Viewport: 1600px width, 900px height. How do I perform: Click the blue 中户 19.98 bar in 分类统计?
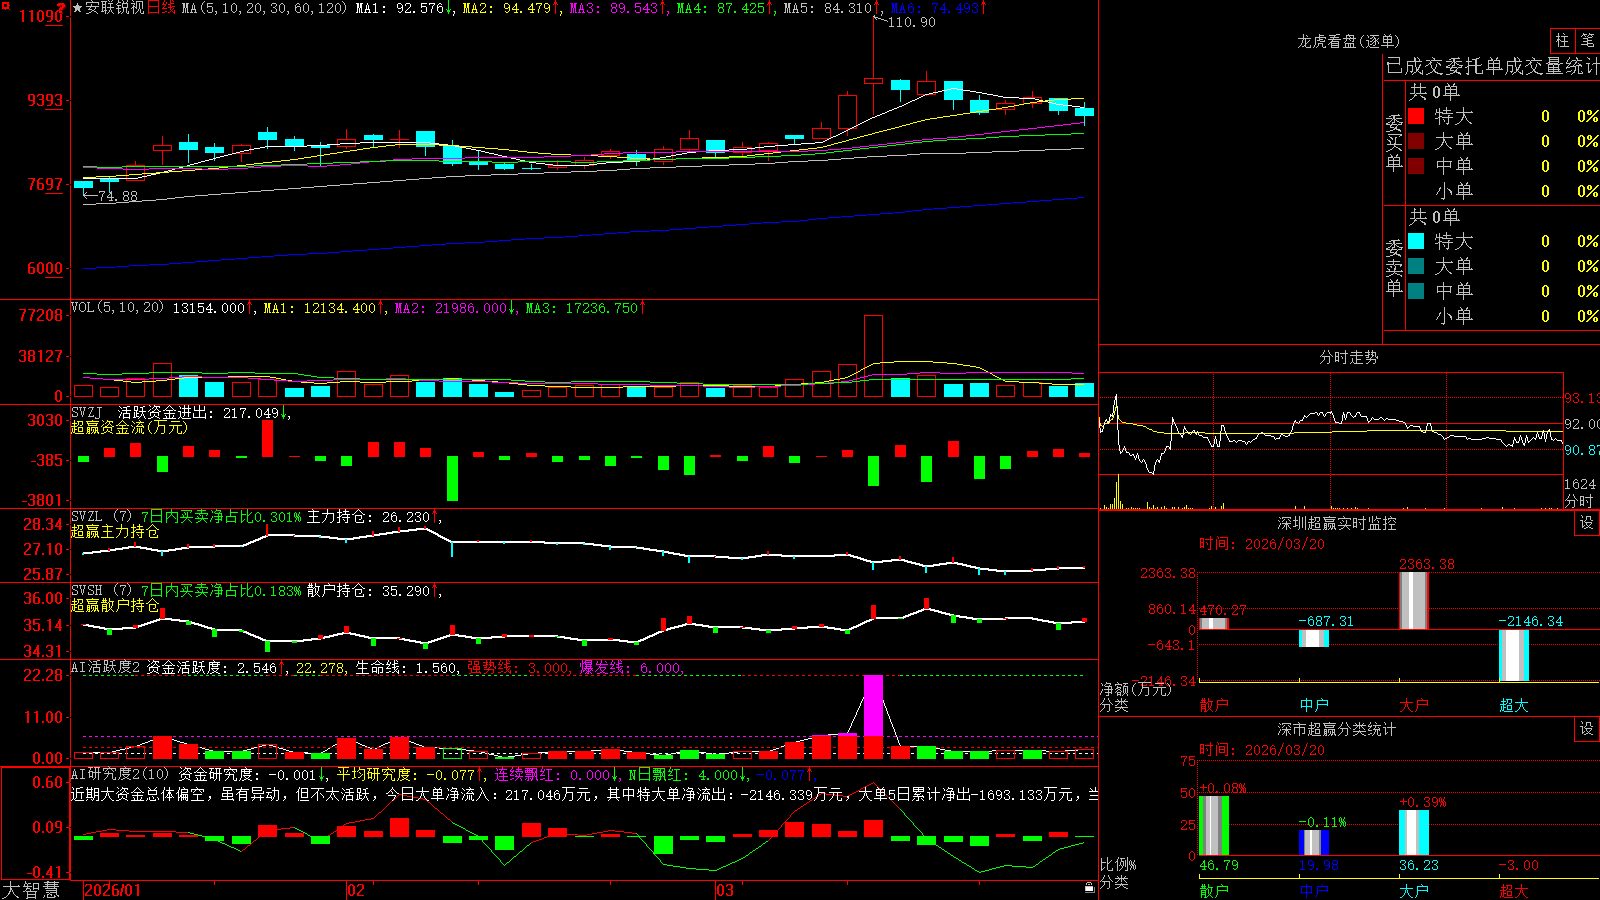[x=1314, y=843]
